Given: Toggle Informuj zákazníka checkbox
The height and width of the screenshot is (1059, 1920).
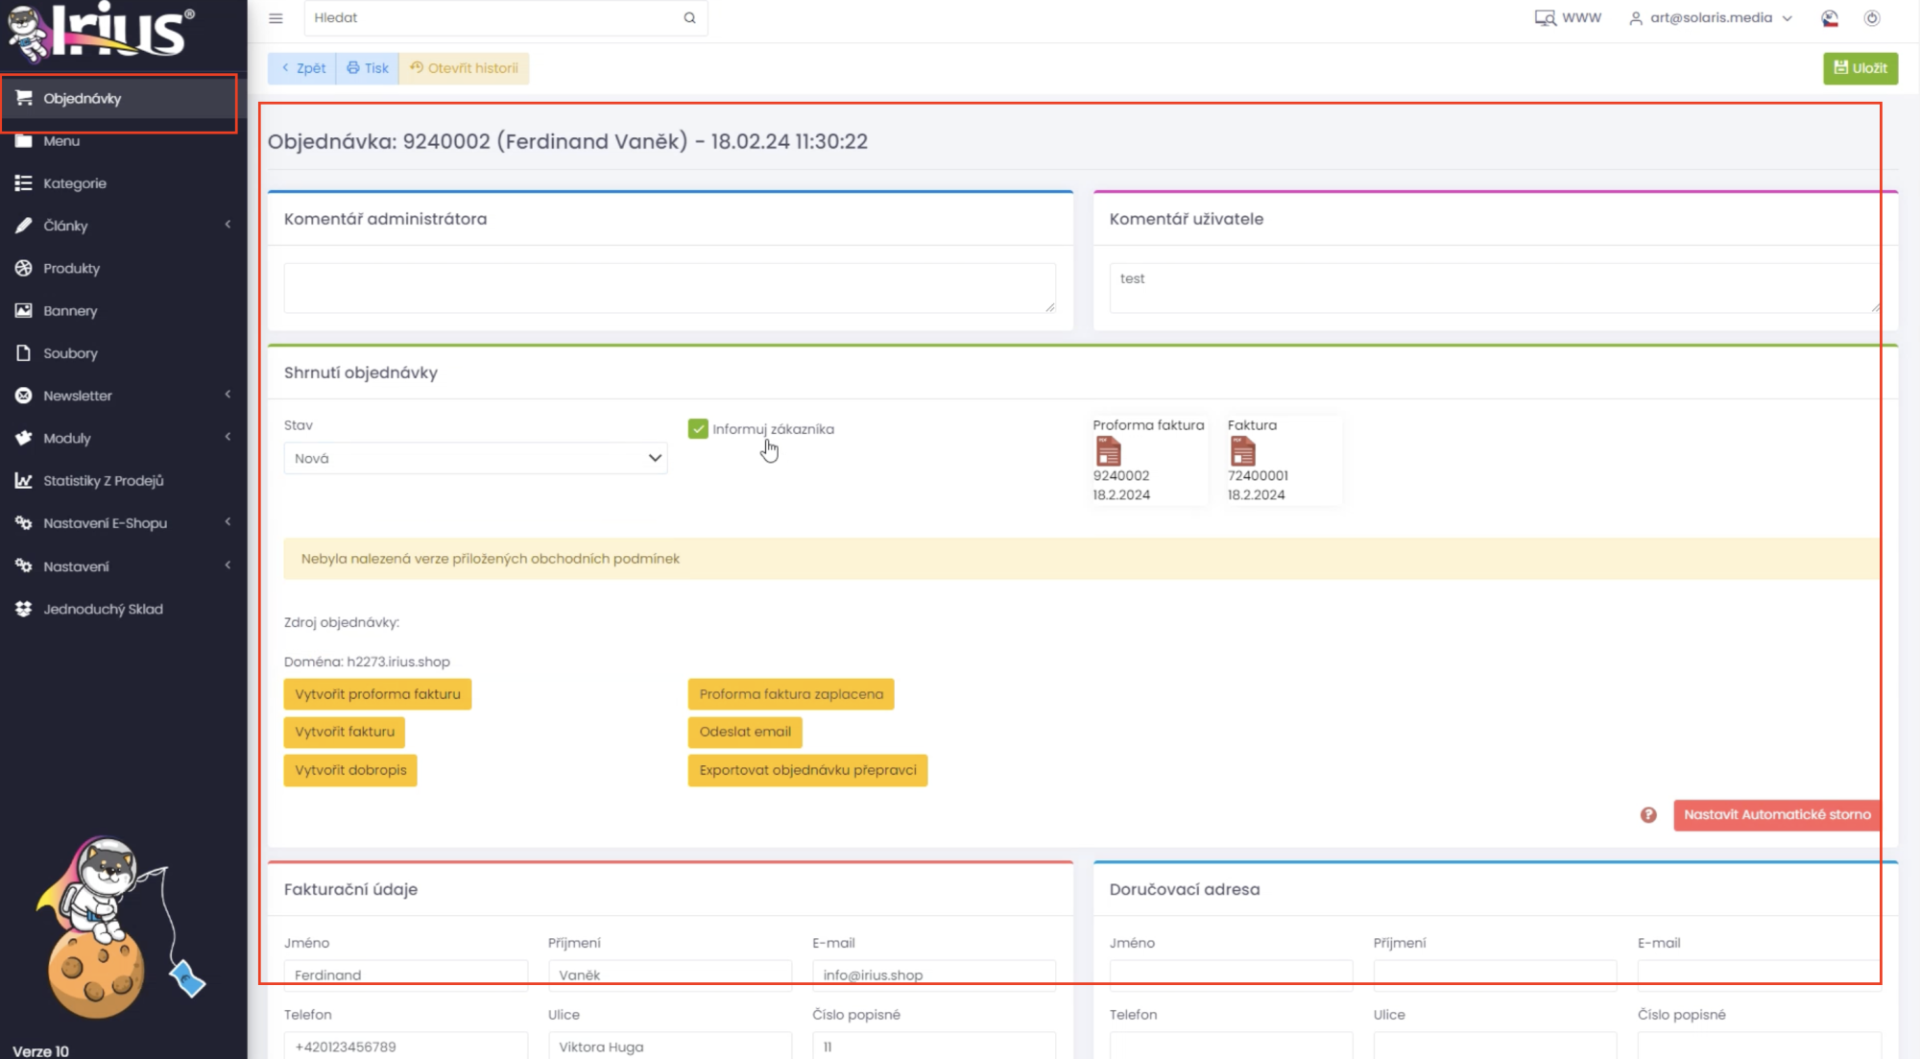Looking at the screenshot, I should 698,429.
